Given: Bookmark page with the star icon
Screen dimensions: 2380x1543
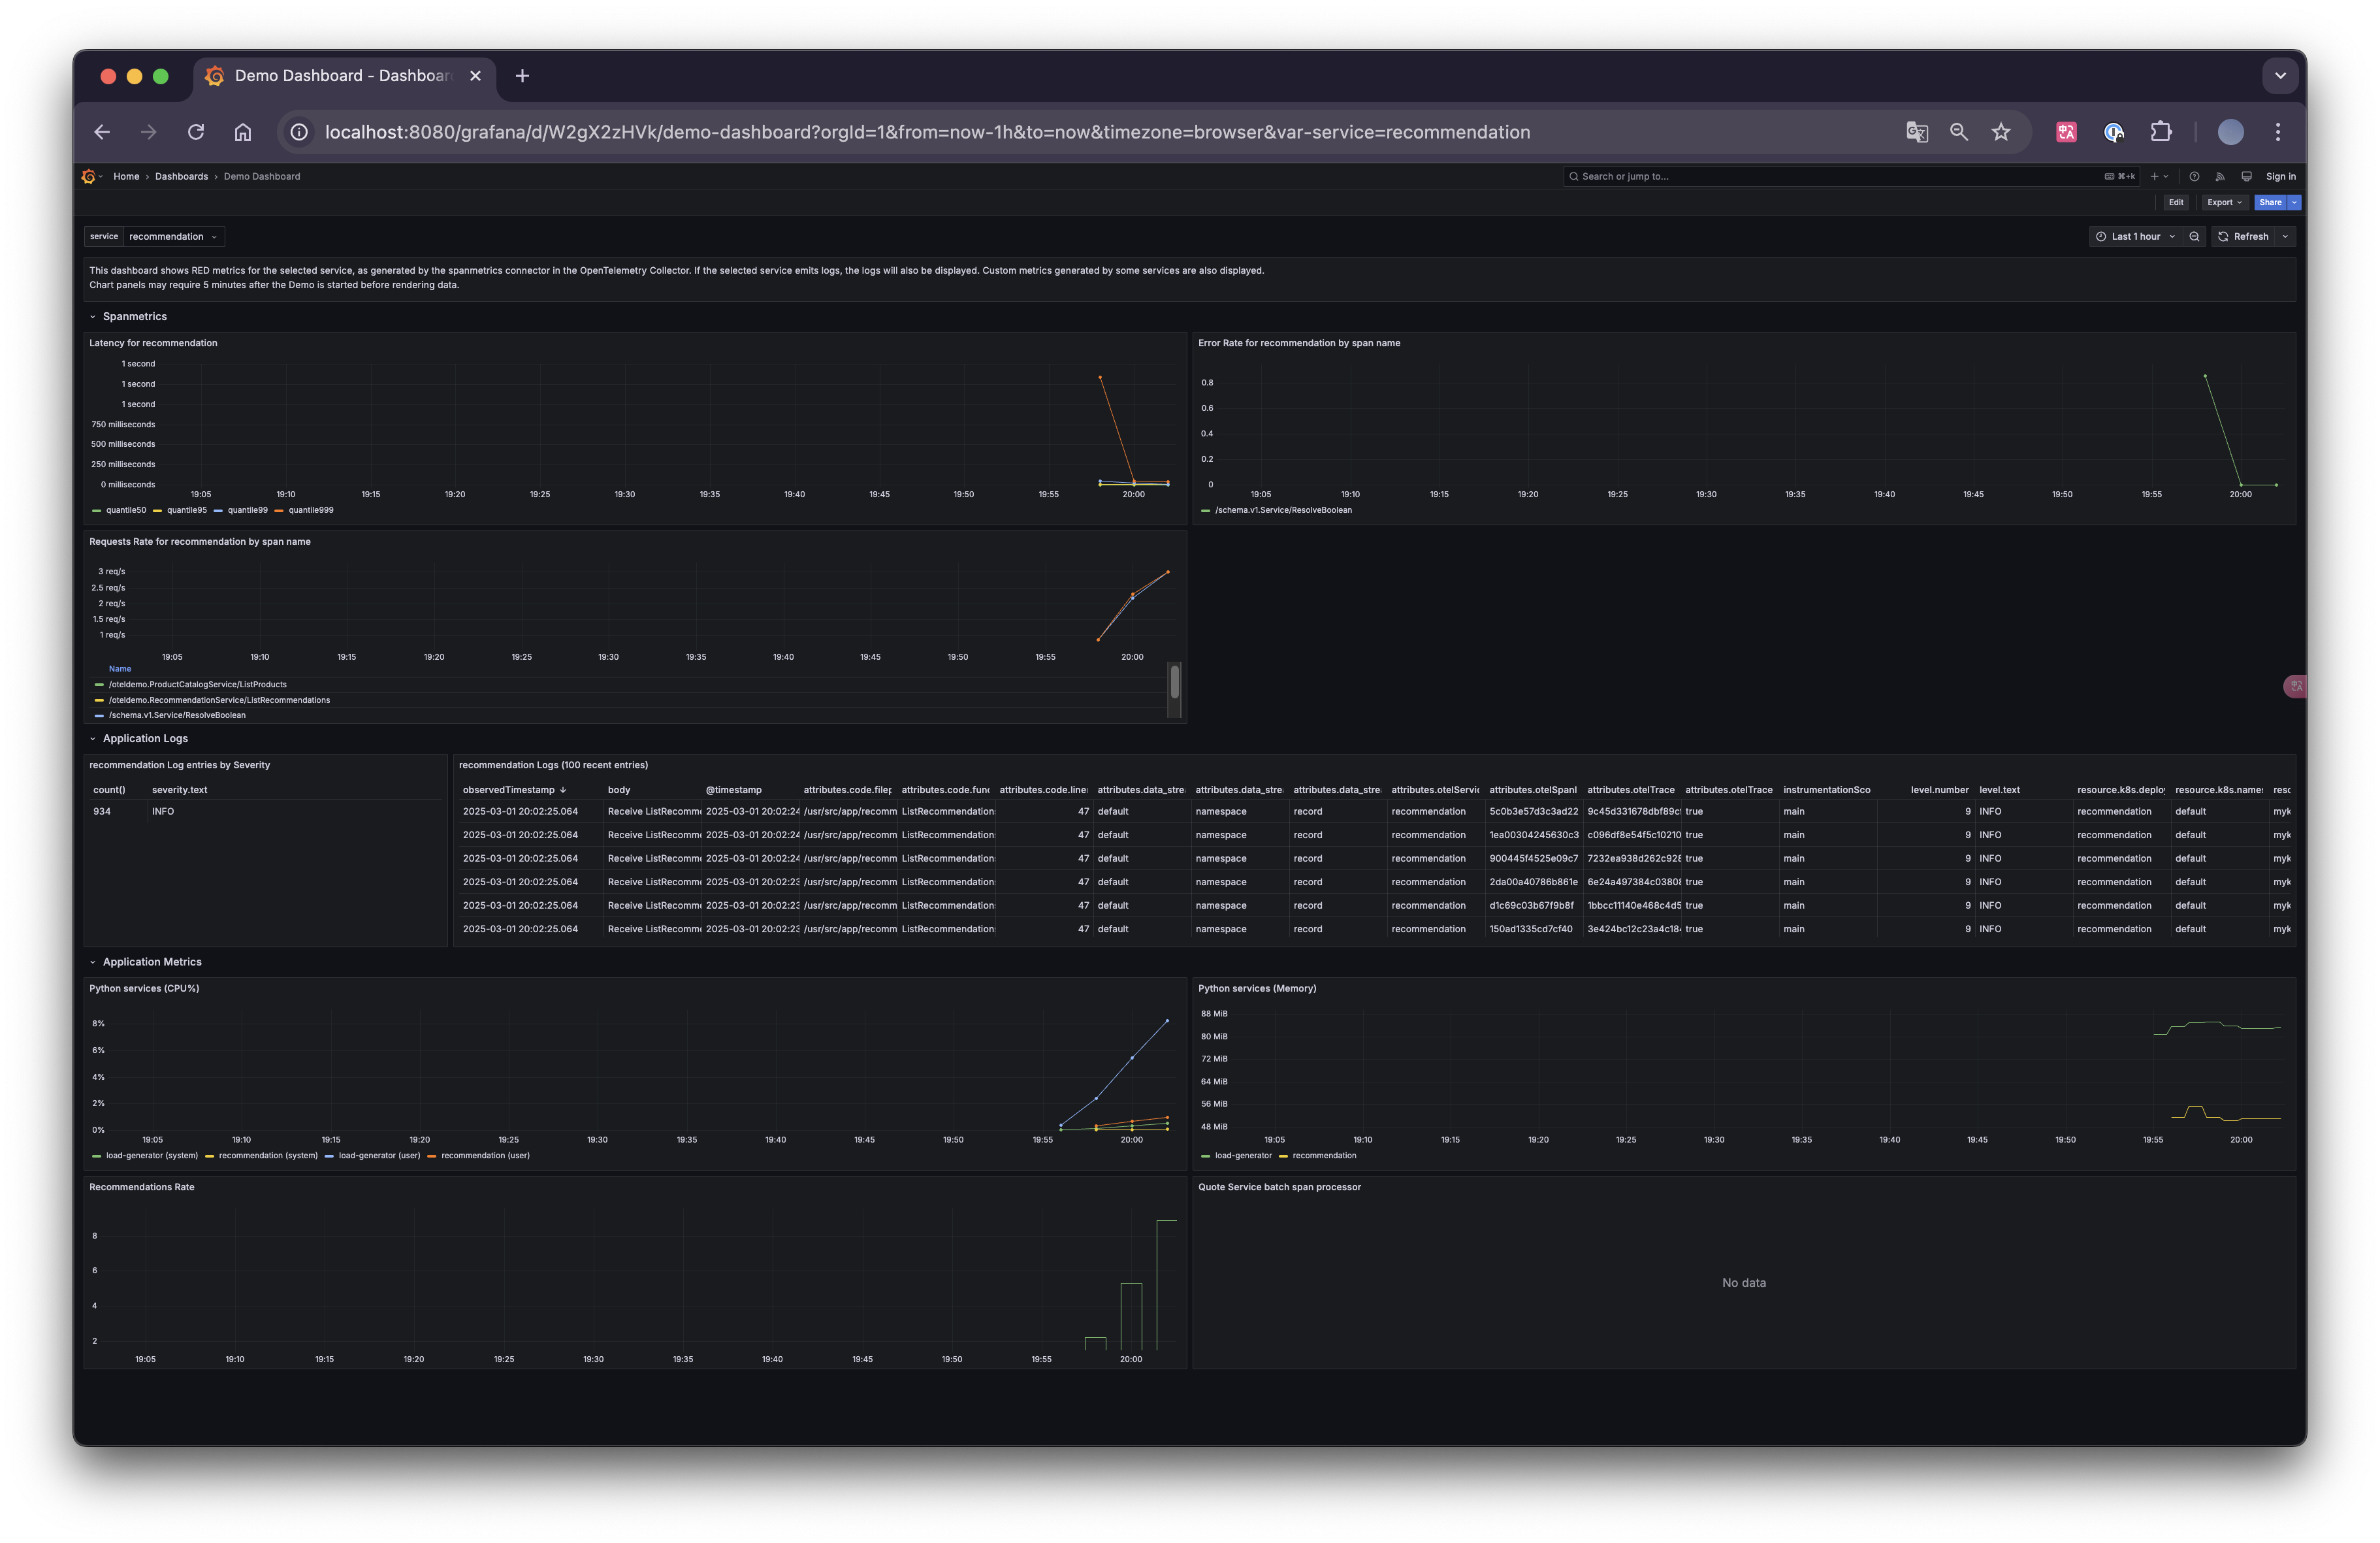Looking at the screenshot, I should (2001, 132).
